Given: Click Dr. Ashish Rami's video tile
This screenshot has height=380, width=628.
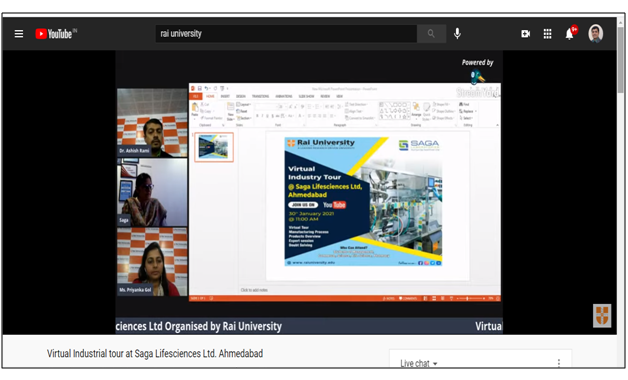Looking at the screenshot, I should click(x=152, y=123).
